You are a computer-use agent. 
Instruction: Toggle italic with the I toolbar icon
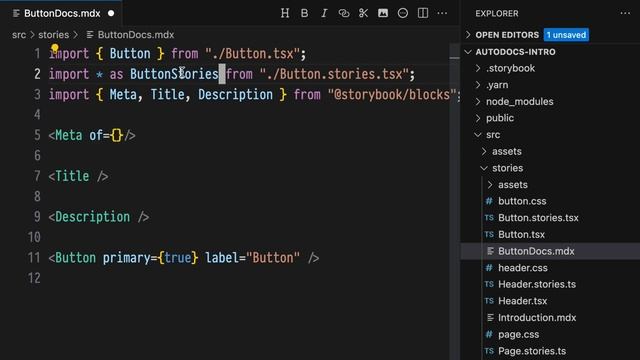click(x=324, y=13)
